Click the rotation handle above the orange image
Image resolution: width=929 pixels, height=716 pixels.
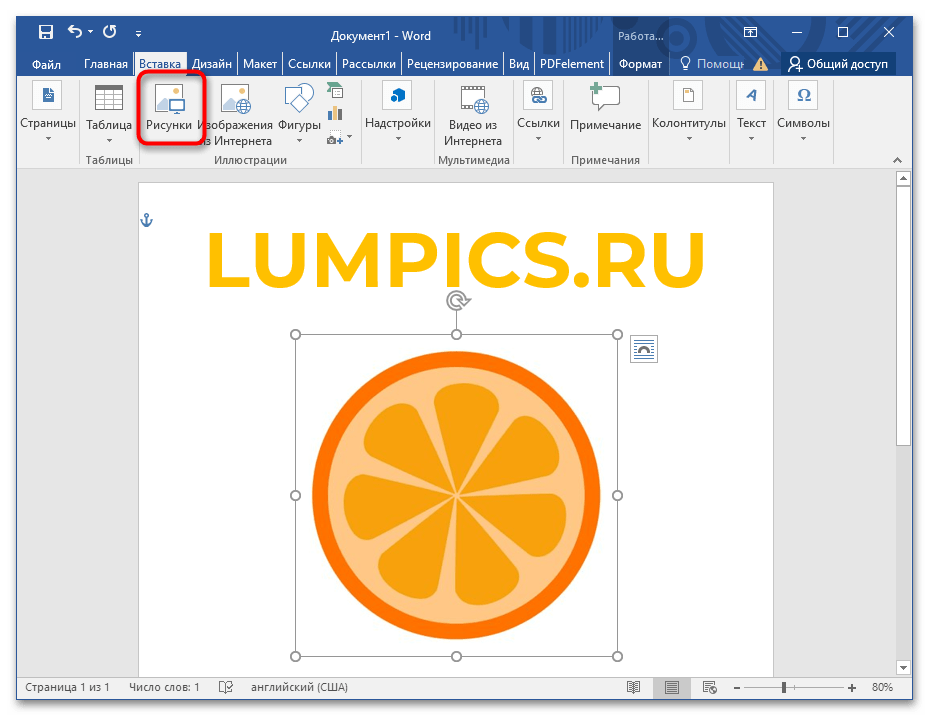(457, 301)
